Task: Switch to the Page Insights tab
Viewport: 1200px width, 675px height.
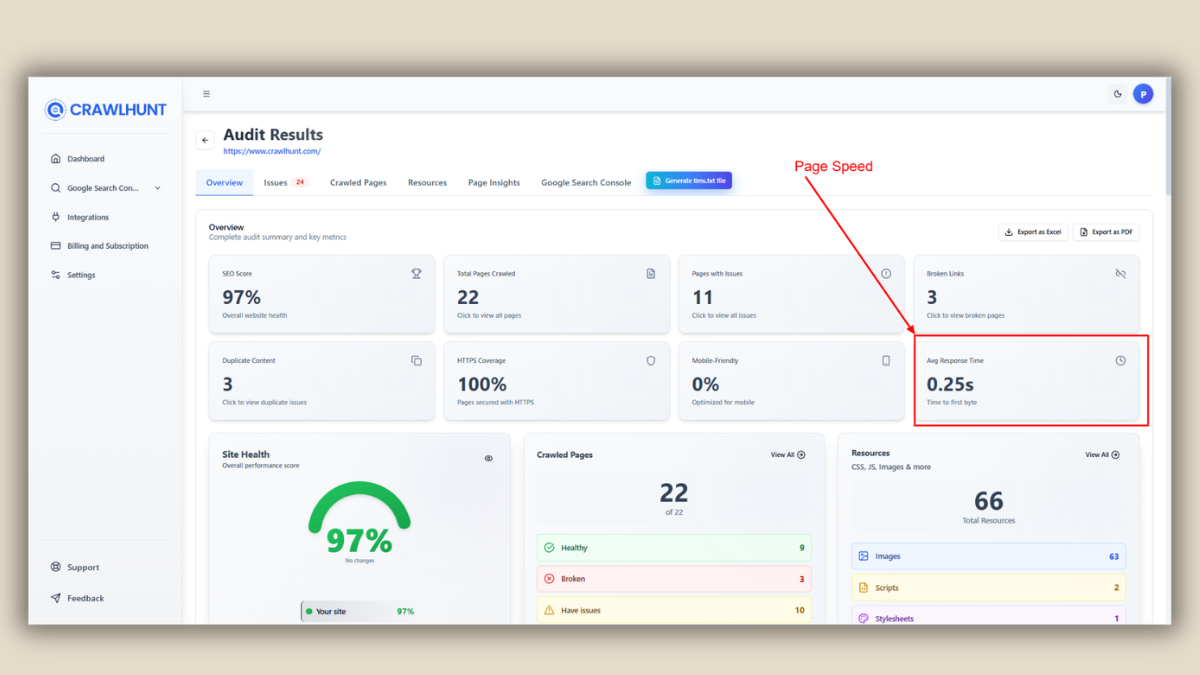Action: pos(494,183)
